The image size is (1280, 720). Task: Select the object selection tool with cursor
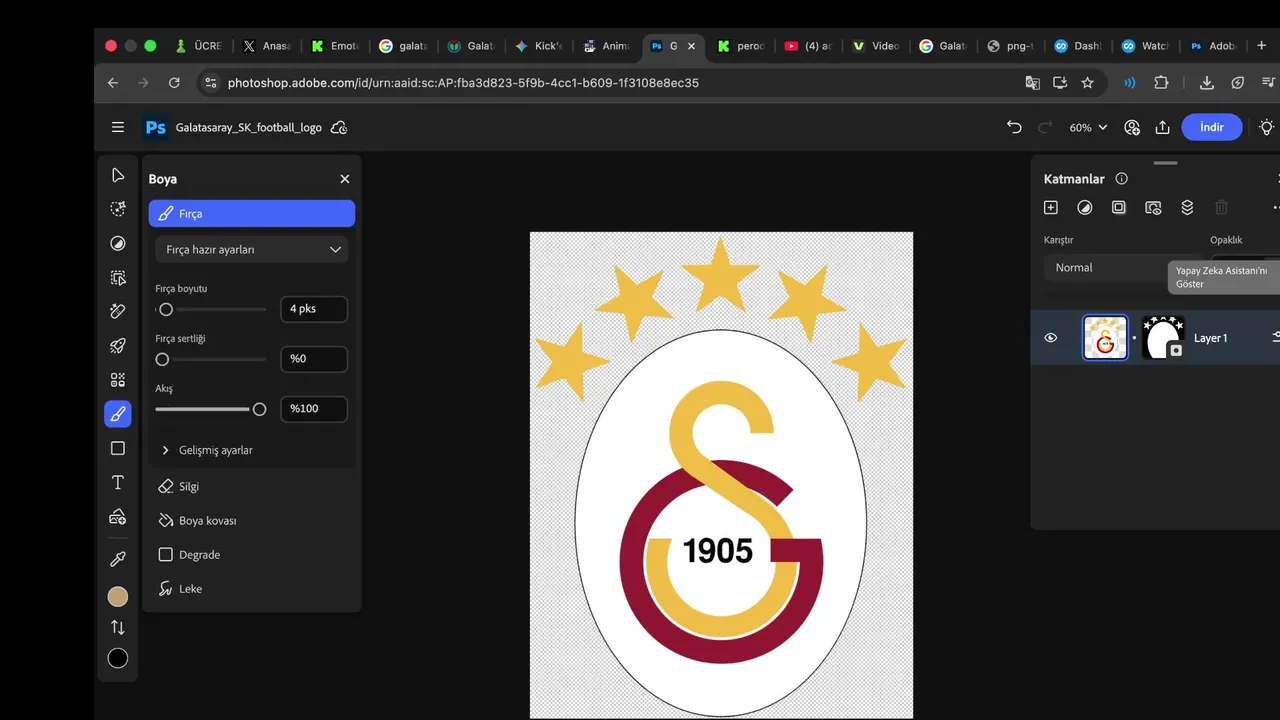(x=118, y=278)
